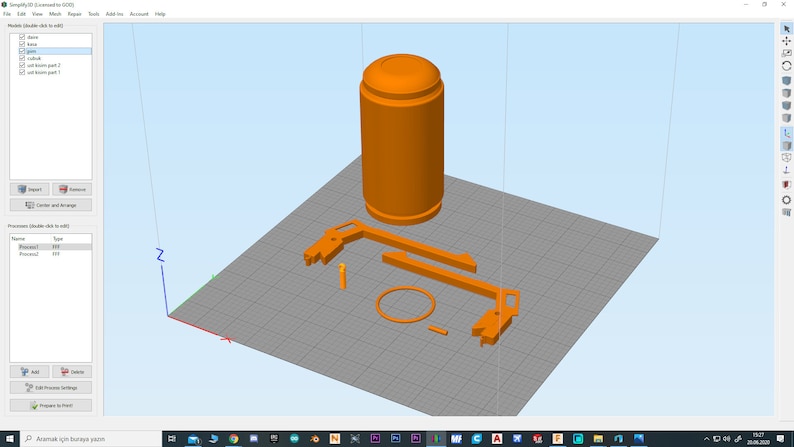Open Task View on the taskbar
The width and height of the screenshot is (794, 447).
[172, 438]
